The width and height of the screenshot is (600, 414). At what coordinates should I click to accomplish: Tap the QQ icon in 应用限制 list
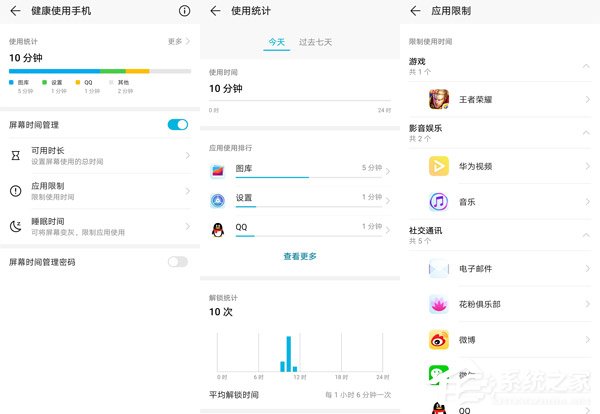pos(439,408)
